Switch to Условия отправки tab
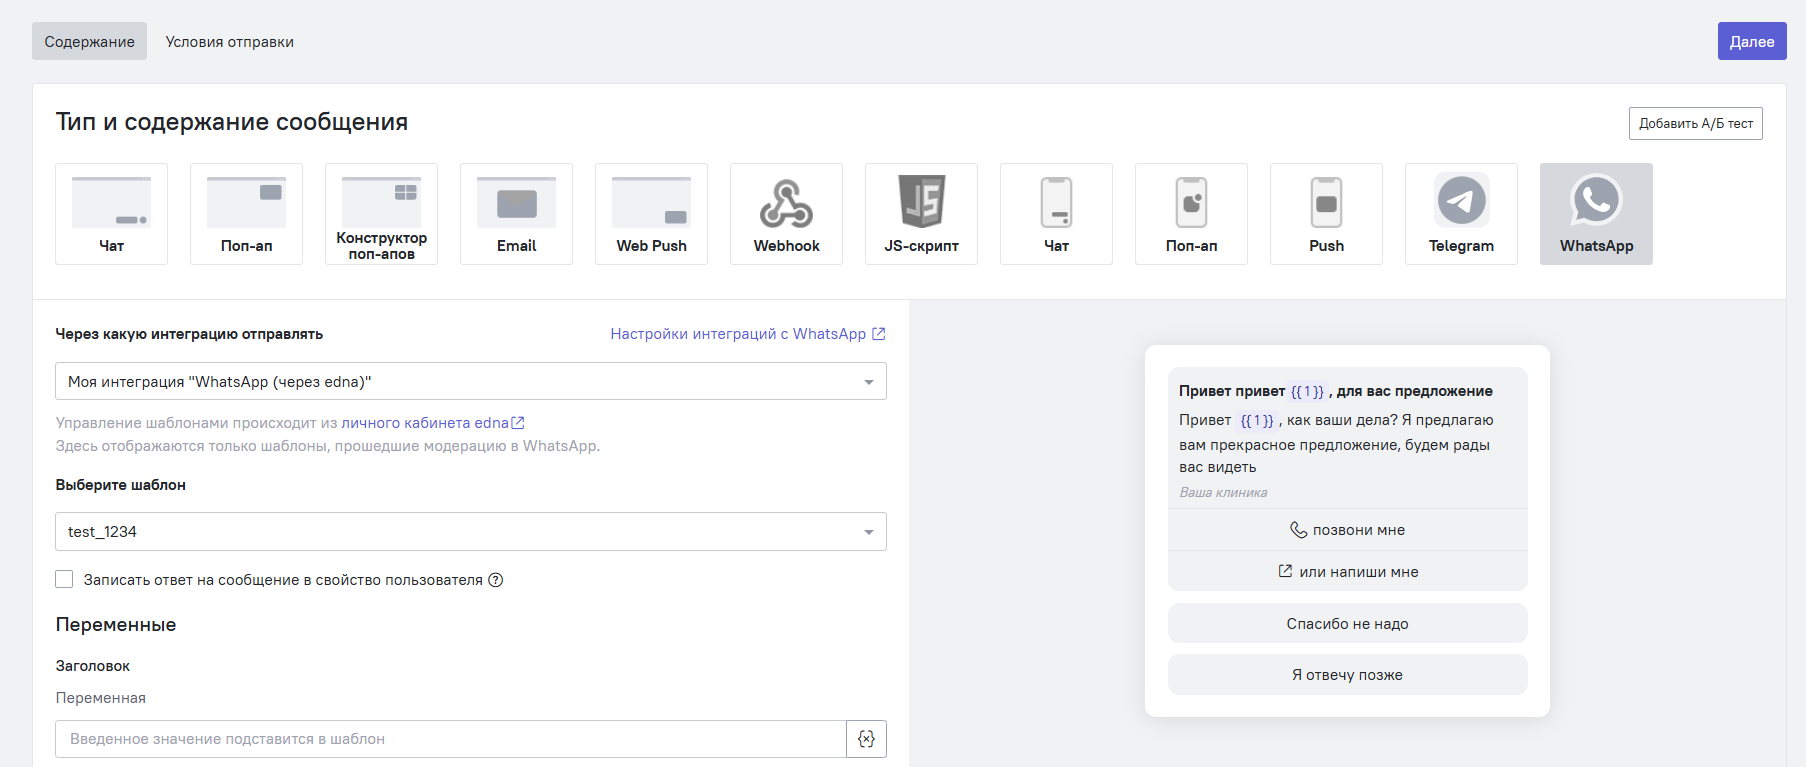 click(x=229, y=41)
